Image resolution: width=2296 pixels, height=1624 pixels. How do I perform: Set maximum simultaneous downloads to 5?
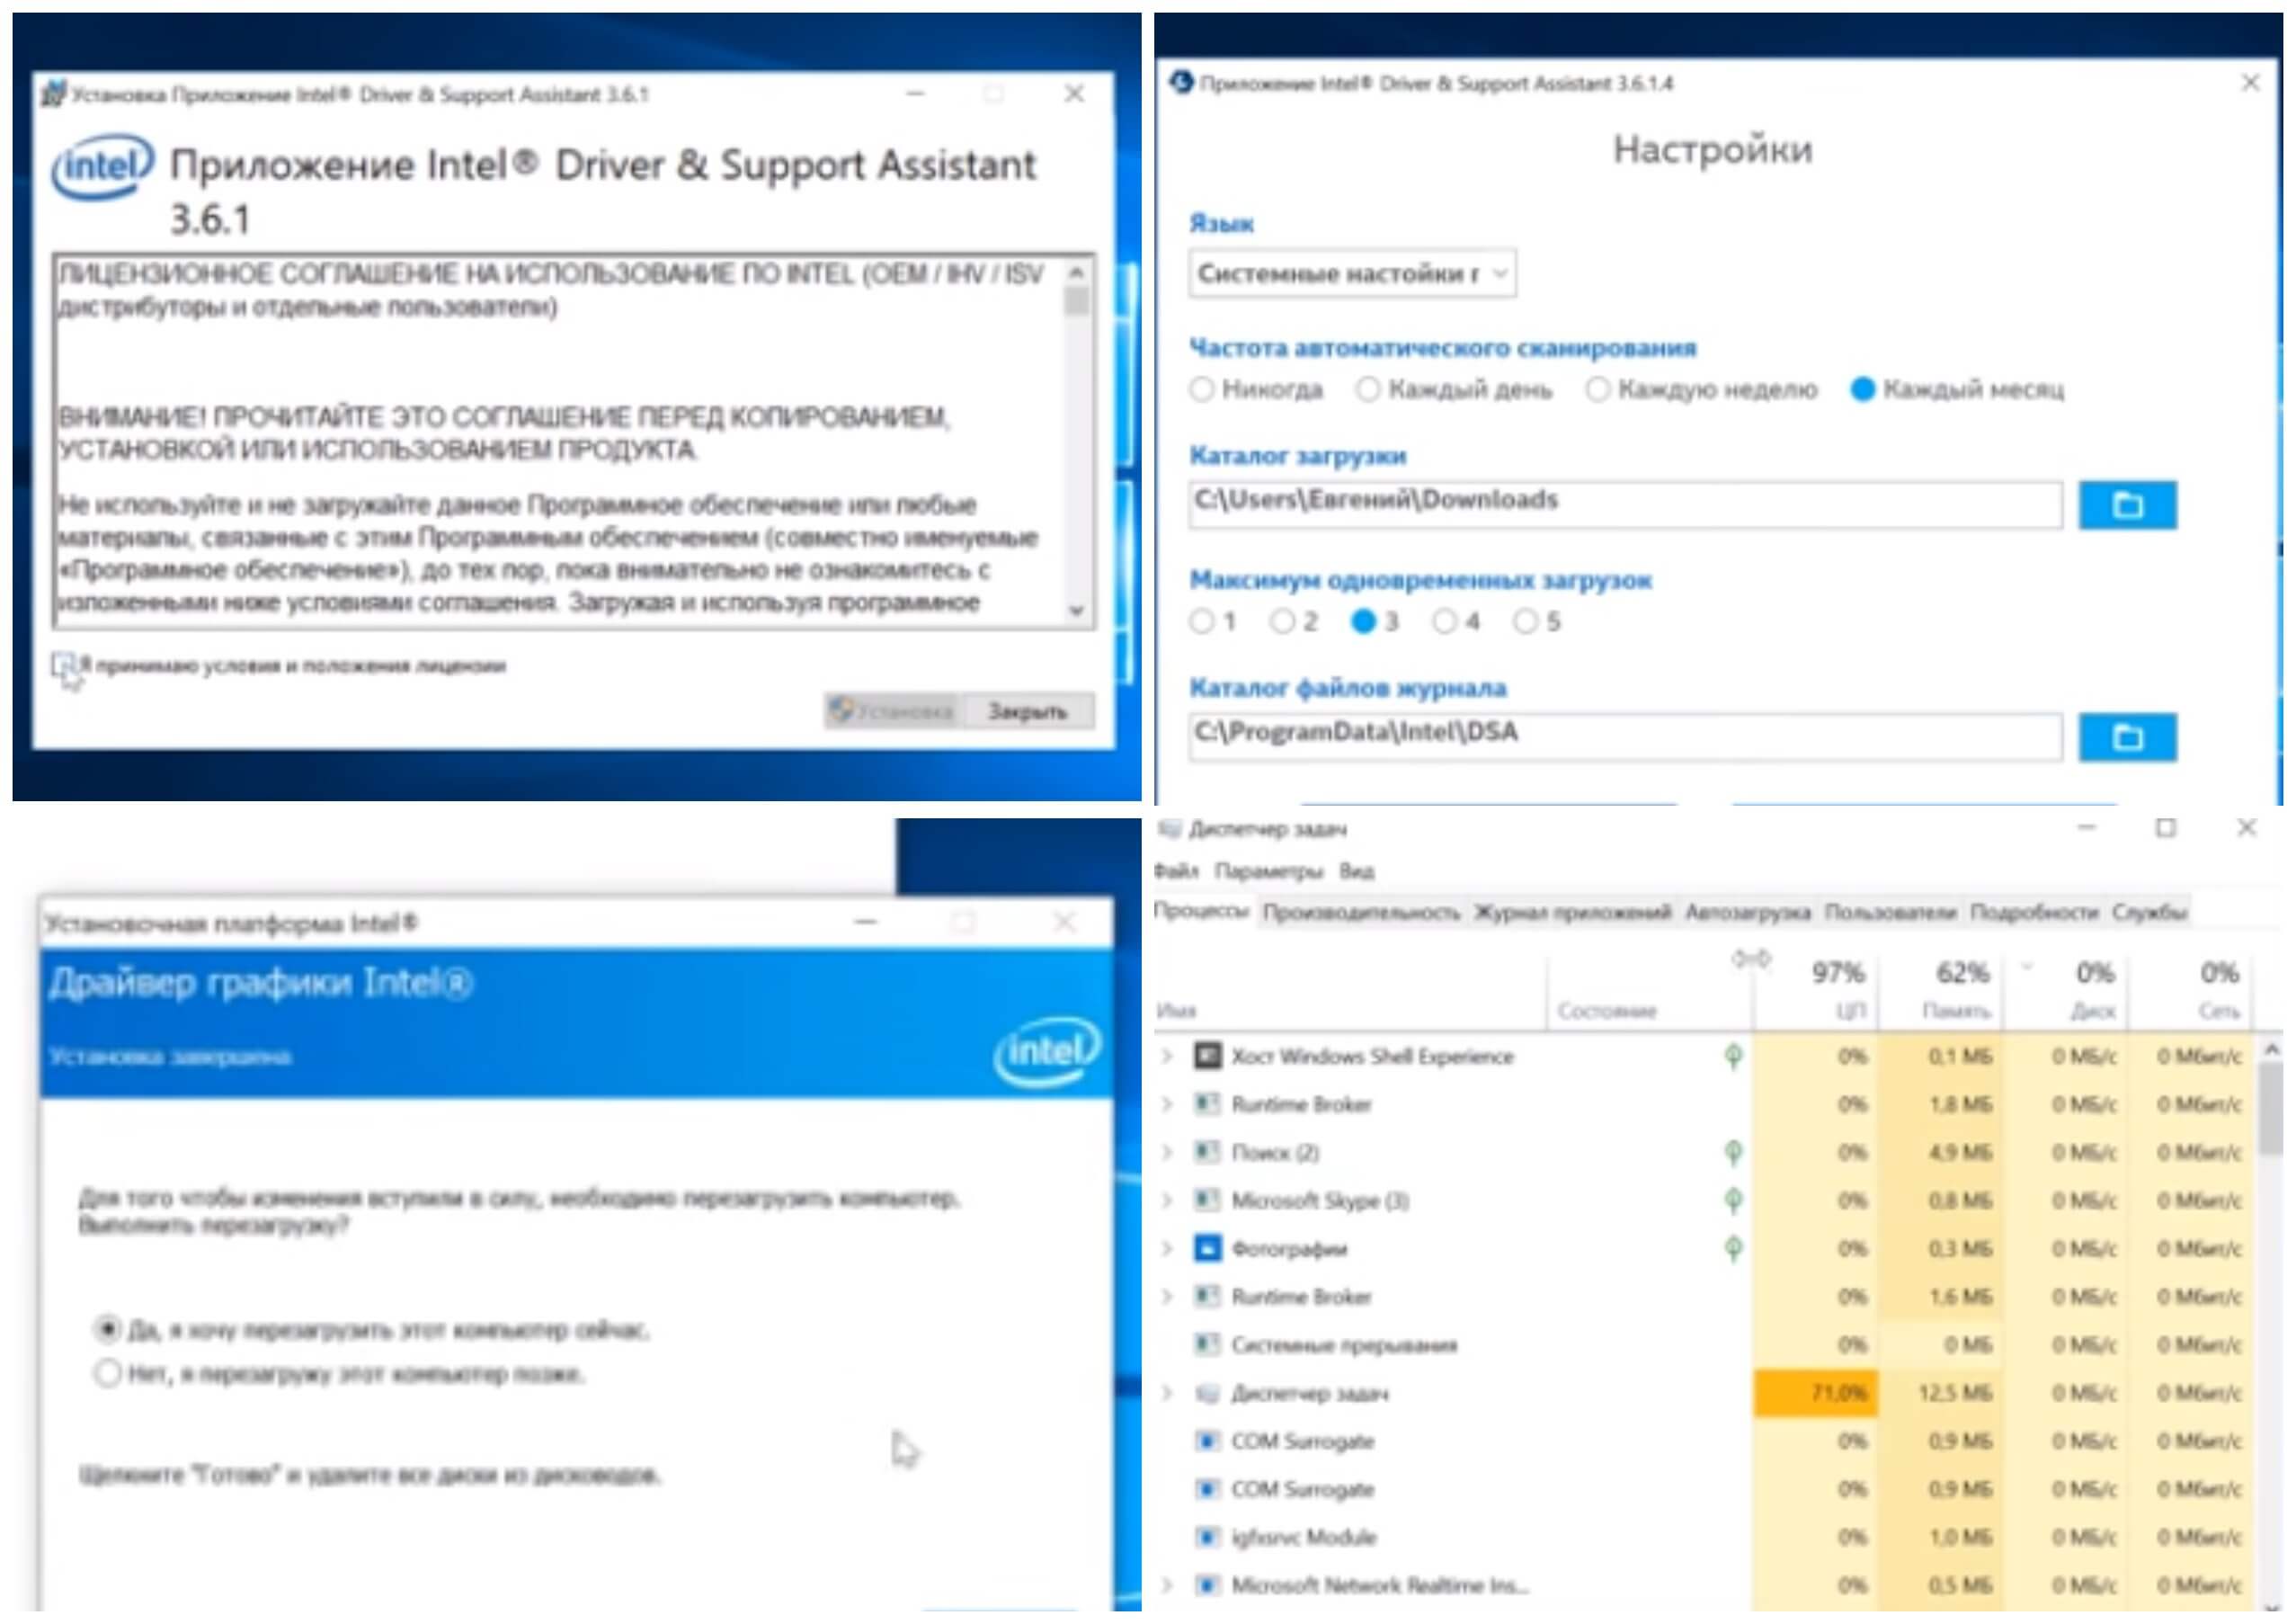pos(1525,622)
